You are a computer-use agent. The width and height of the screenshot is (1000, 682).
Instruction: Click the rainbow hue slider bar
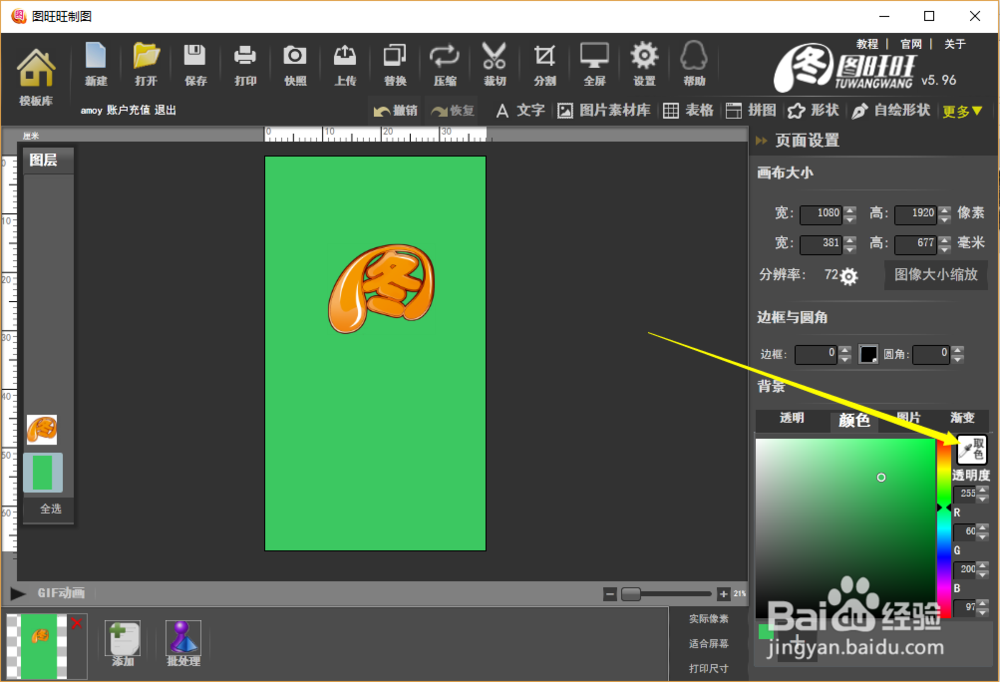tap(944, 528)
